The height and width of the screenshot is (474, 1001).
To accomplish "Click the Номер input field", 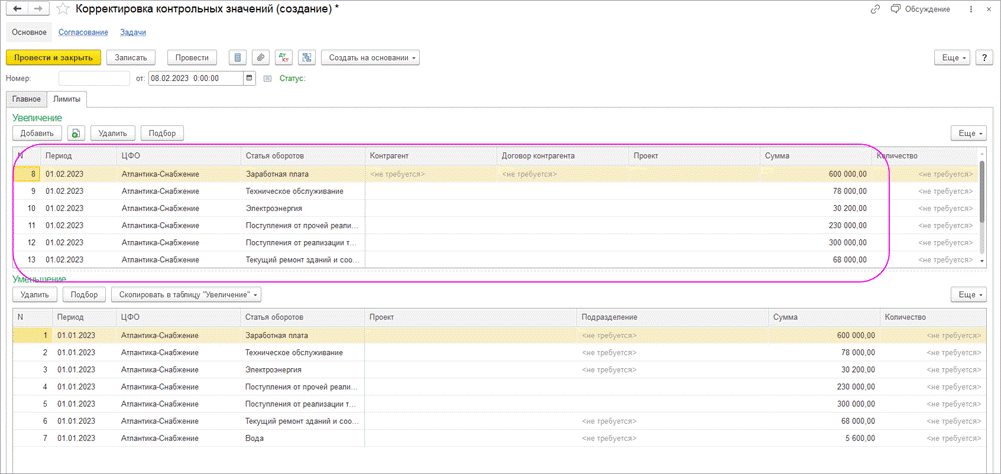I will [94, 79].
